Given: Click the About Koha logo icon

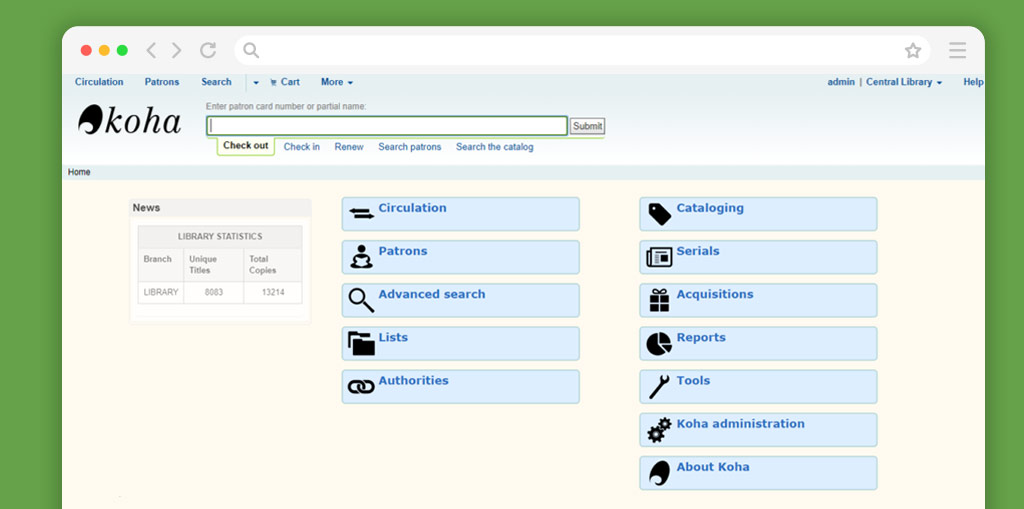Looking at the screenshot, I should [659, 473].
